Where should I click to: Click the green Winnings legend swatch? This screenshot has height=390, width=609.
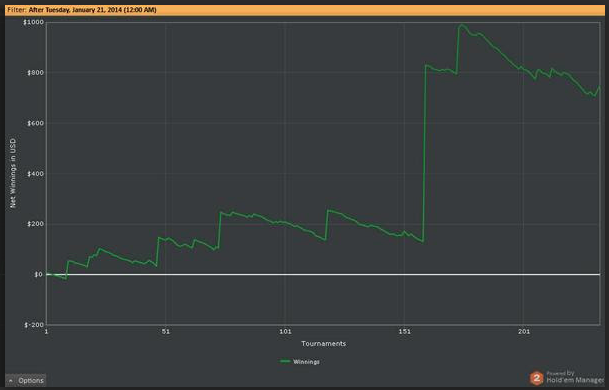click(285, 362)
